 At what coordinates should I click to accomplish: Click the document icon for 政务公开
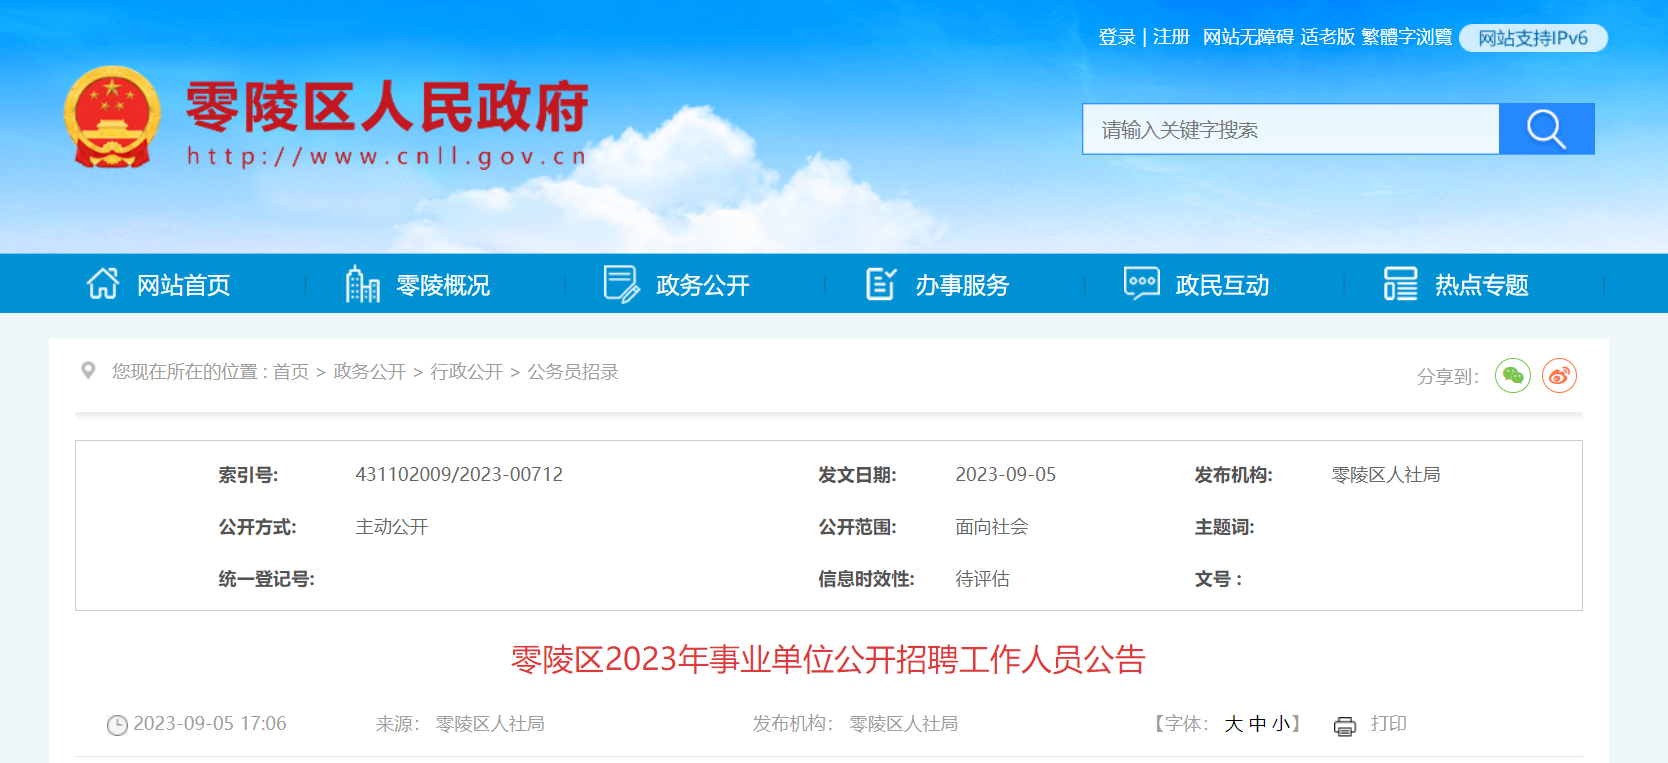(621, 284)
